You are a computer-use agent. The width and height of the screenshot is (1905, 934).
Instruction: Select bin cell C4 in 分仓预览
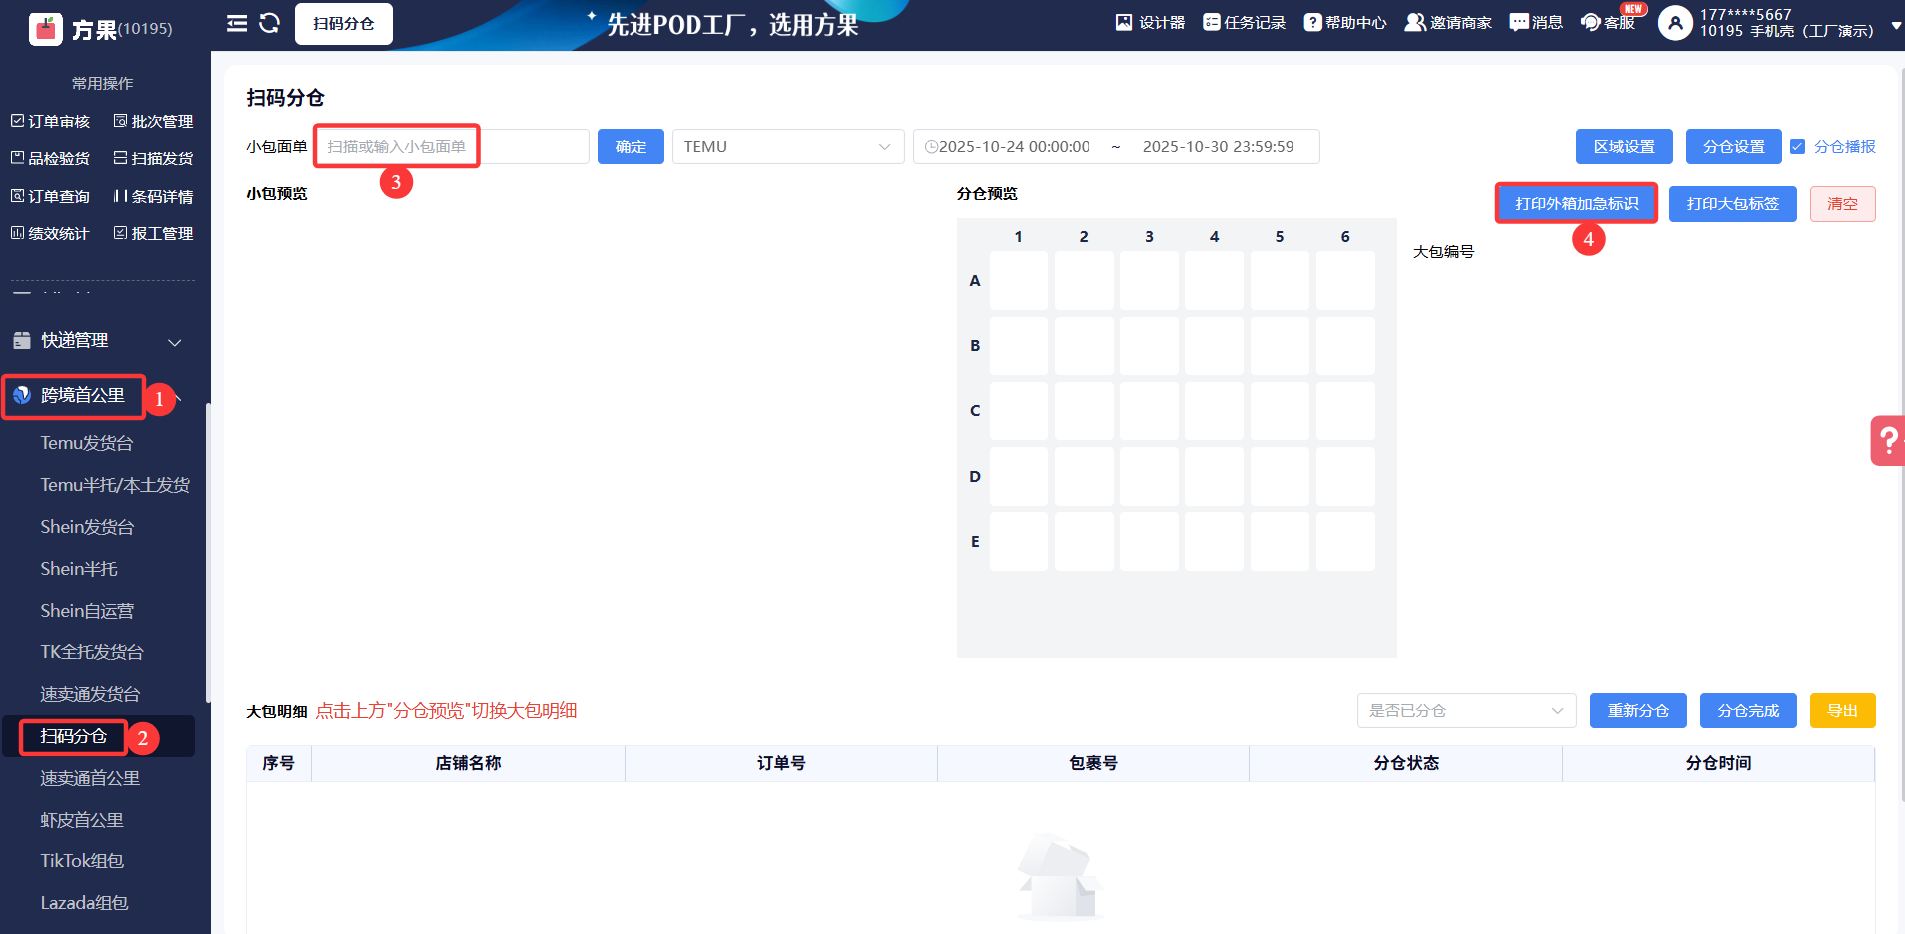(x=1214, y=411)
